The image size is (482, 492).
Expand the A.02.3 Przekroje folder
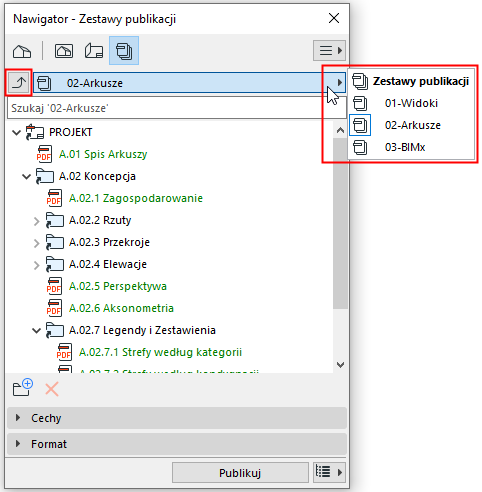37,243
